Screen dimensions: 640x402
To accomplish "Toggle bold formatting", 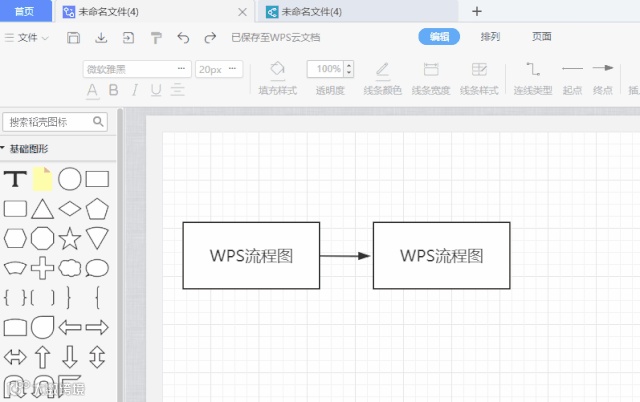I will [x=114, y=90].
